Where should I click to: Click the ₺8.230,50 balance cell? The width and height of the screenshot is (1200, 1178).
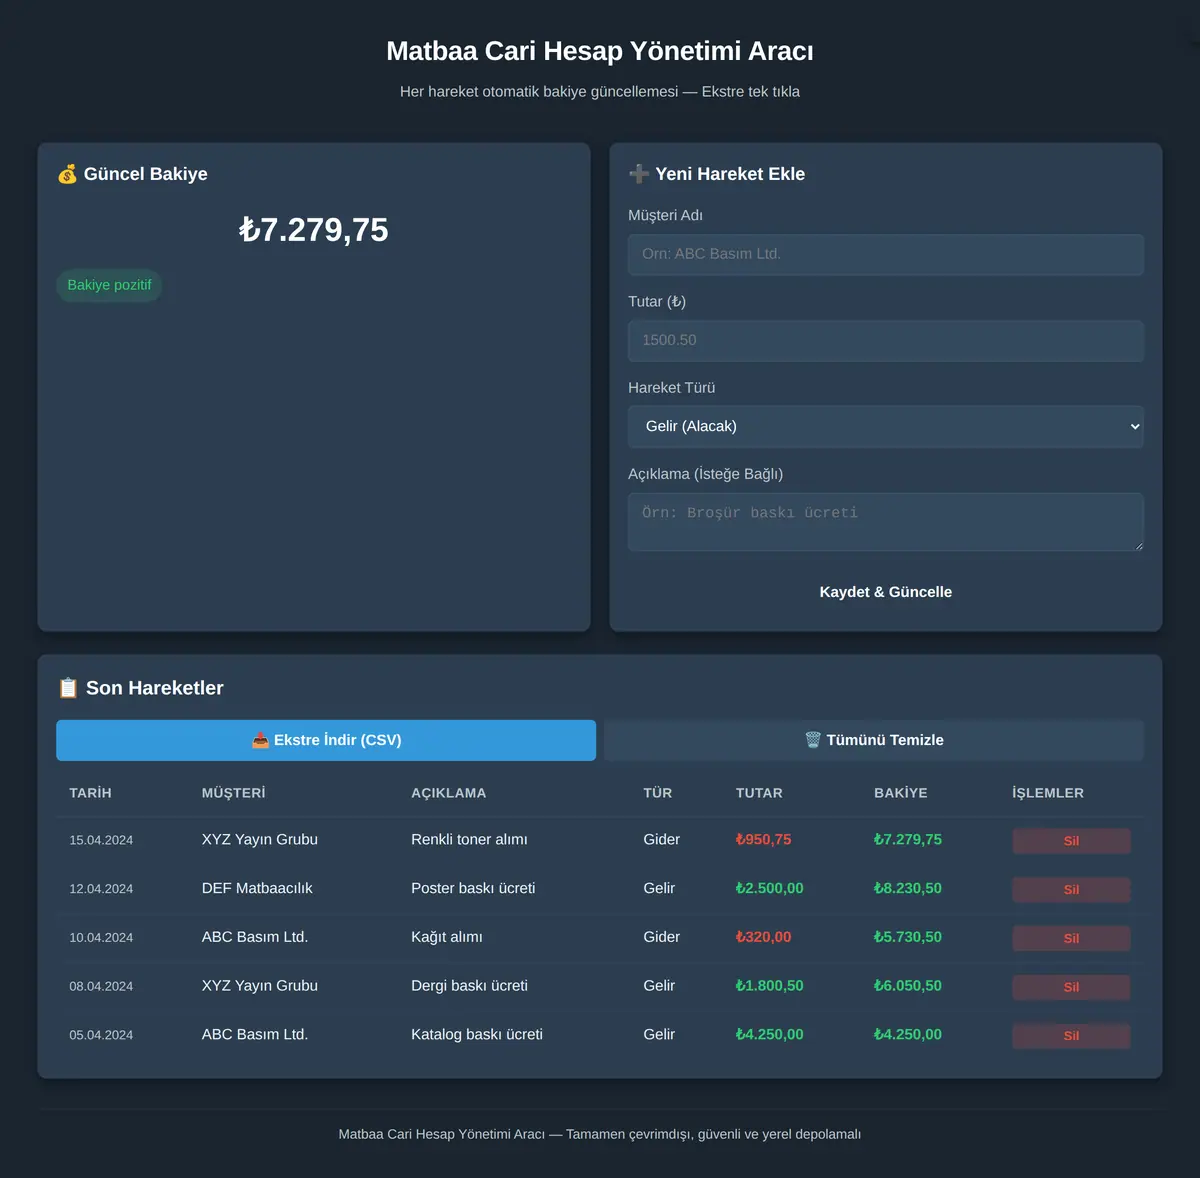click(x=908, y=888)
